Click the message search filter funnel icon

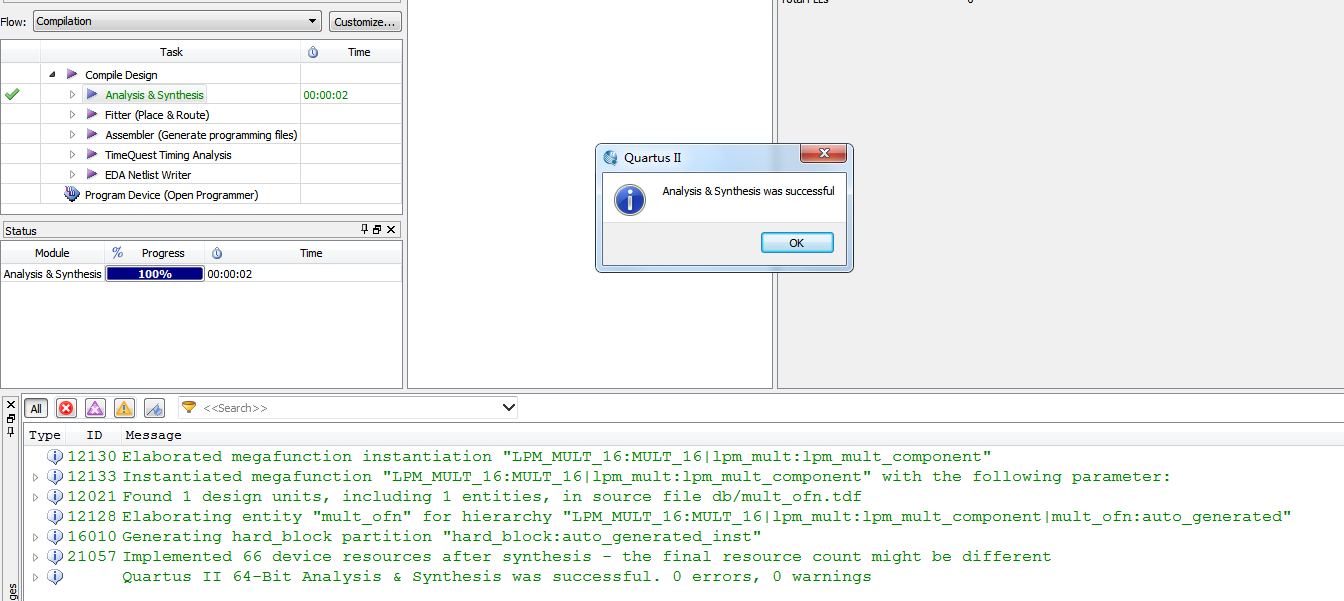tap(189, 407)
